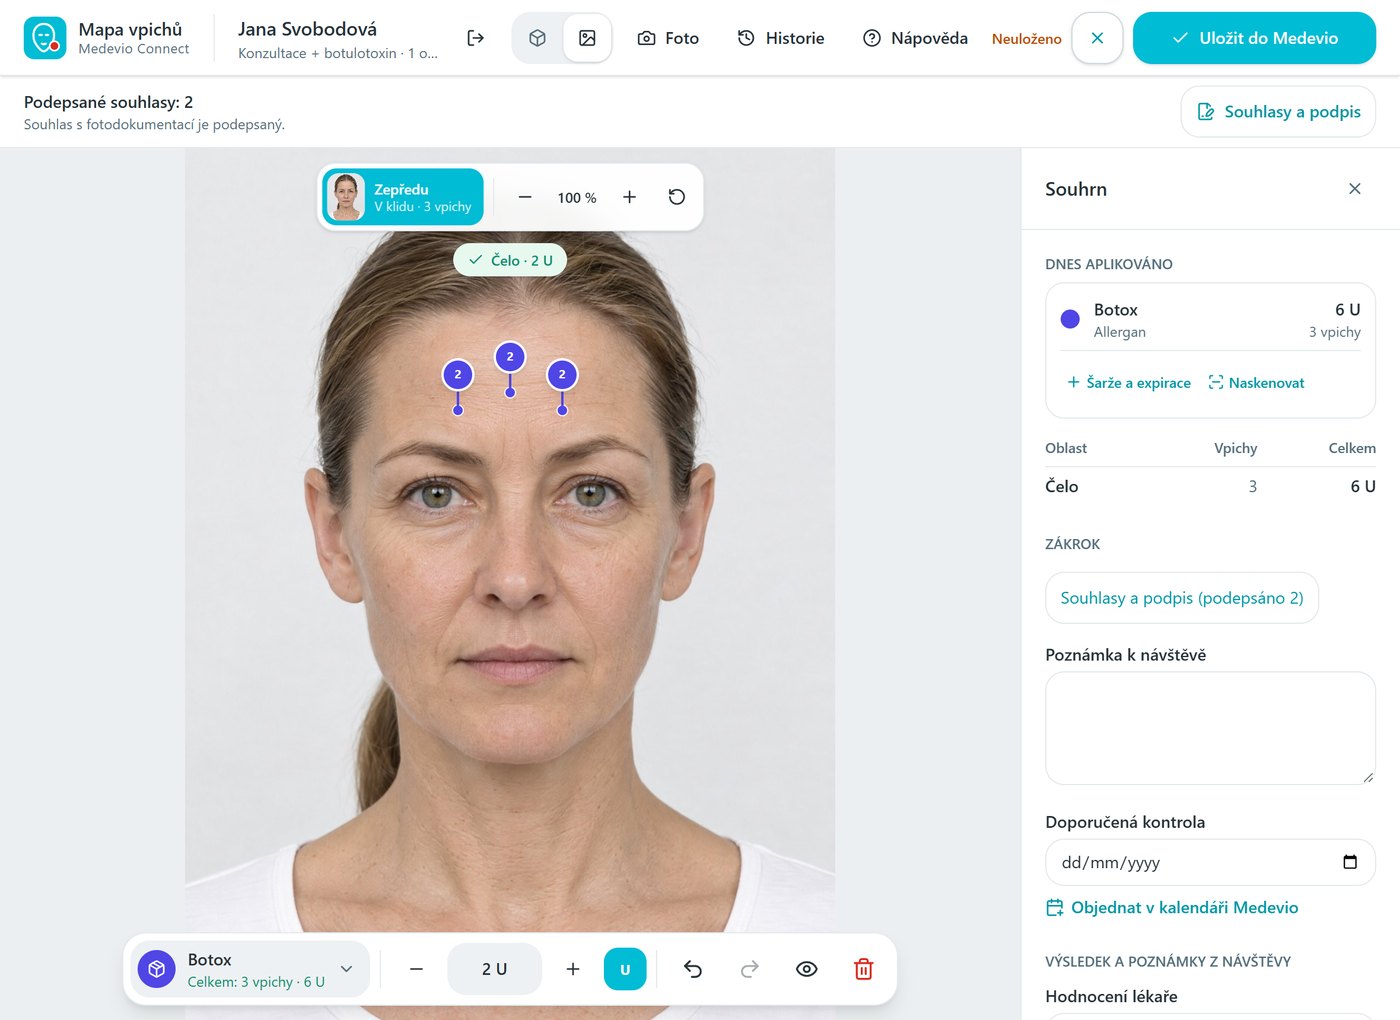This screenshot has width=1400, height=1020.
Task: Close the Souhrn panel
Action: (x=1355, y=189)
